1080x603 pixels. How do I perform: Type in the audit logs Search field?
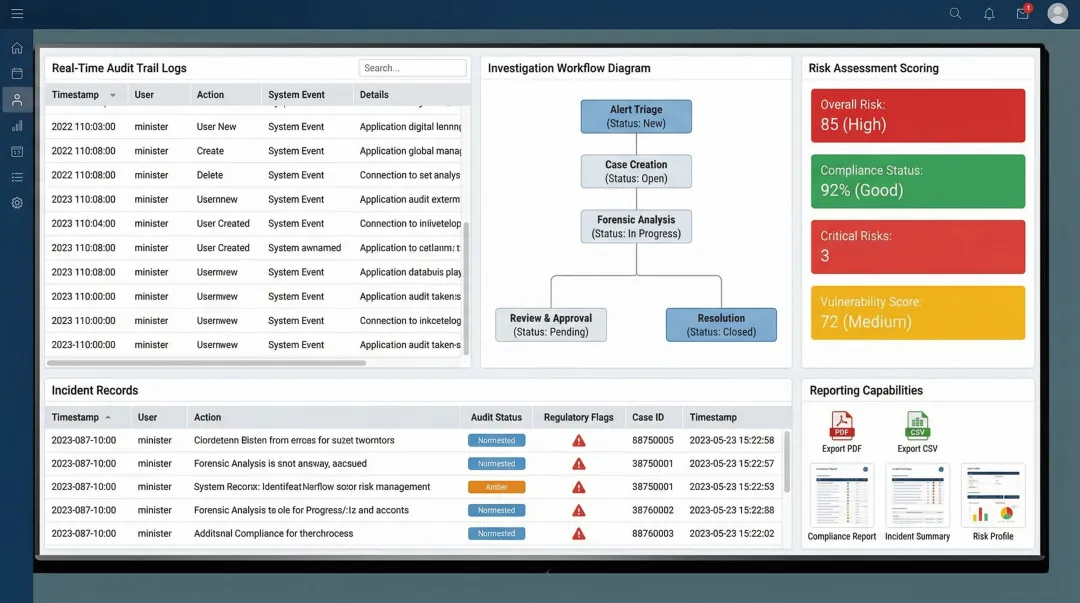[412, 68]
